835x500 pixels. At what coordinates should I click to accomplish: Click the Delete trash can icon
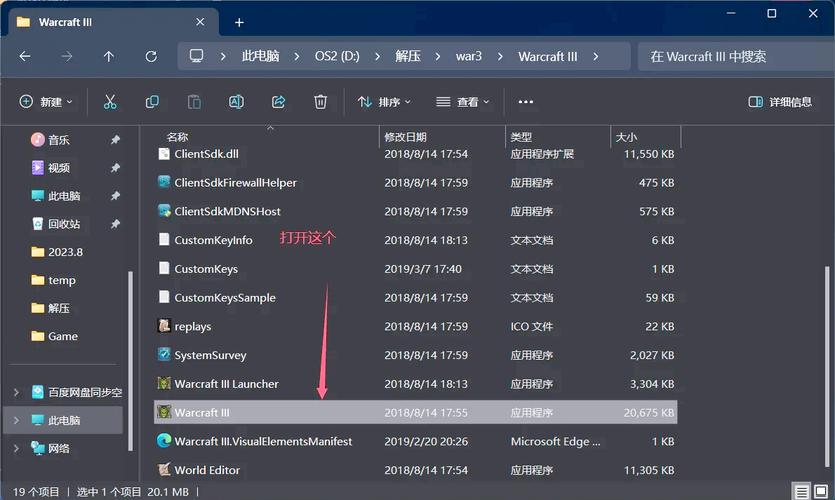coord(320,102)
